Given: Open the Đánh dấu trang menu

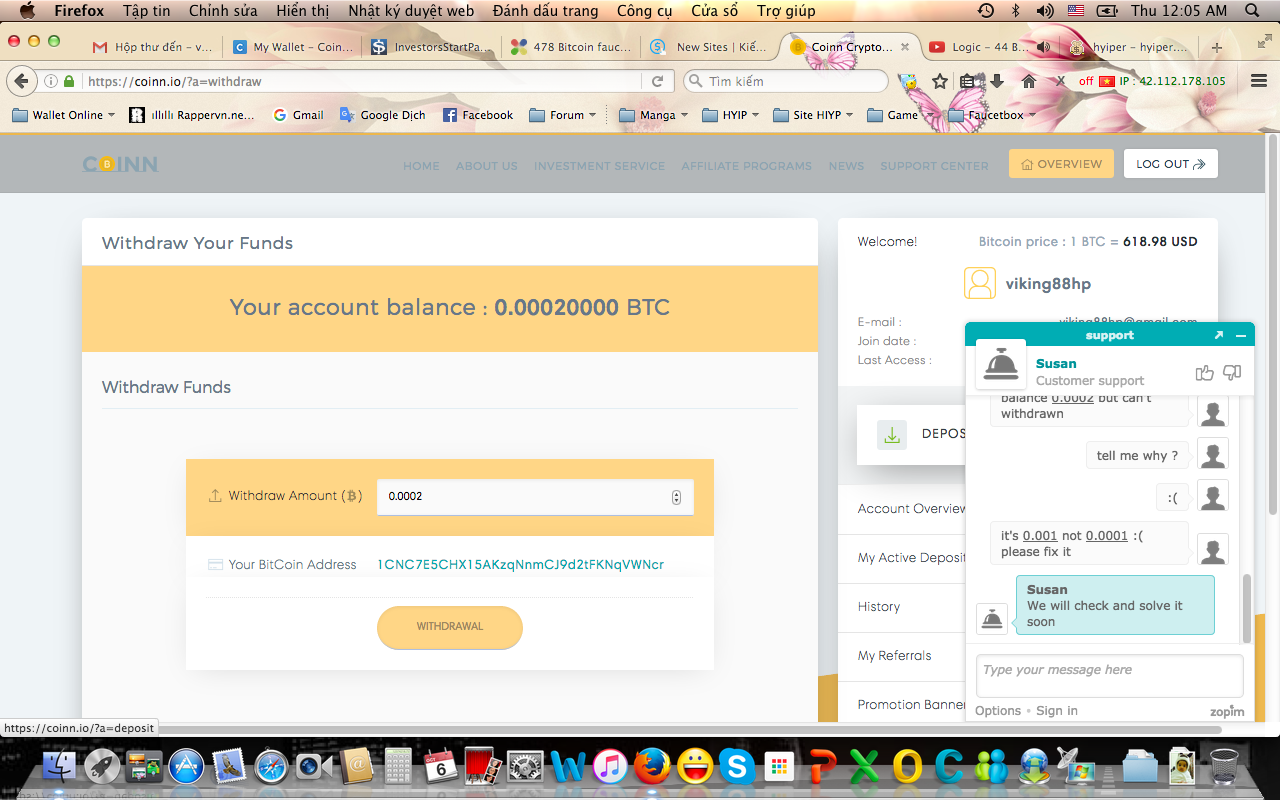Looking at the screenshot, I should click(x=545, y=11).
